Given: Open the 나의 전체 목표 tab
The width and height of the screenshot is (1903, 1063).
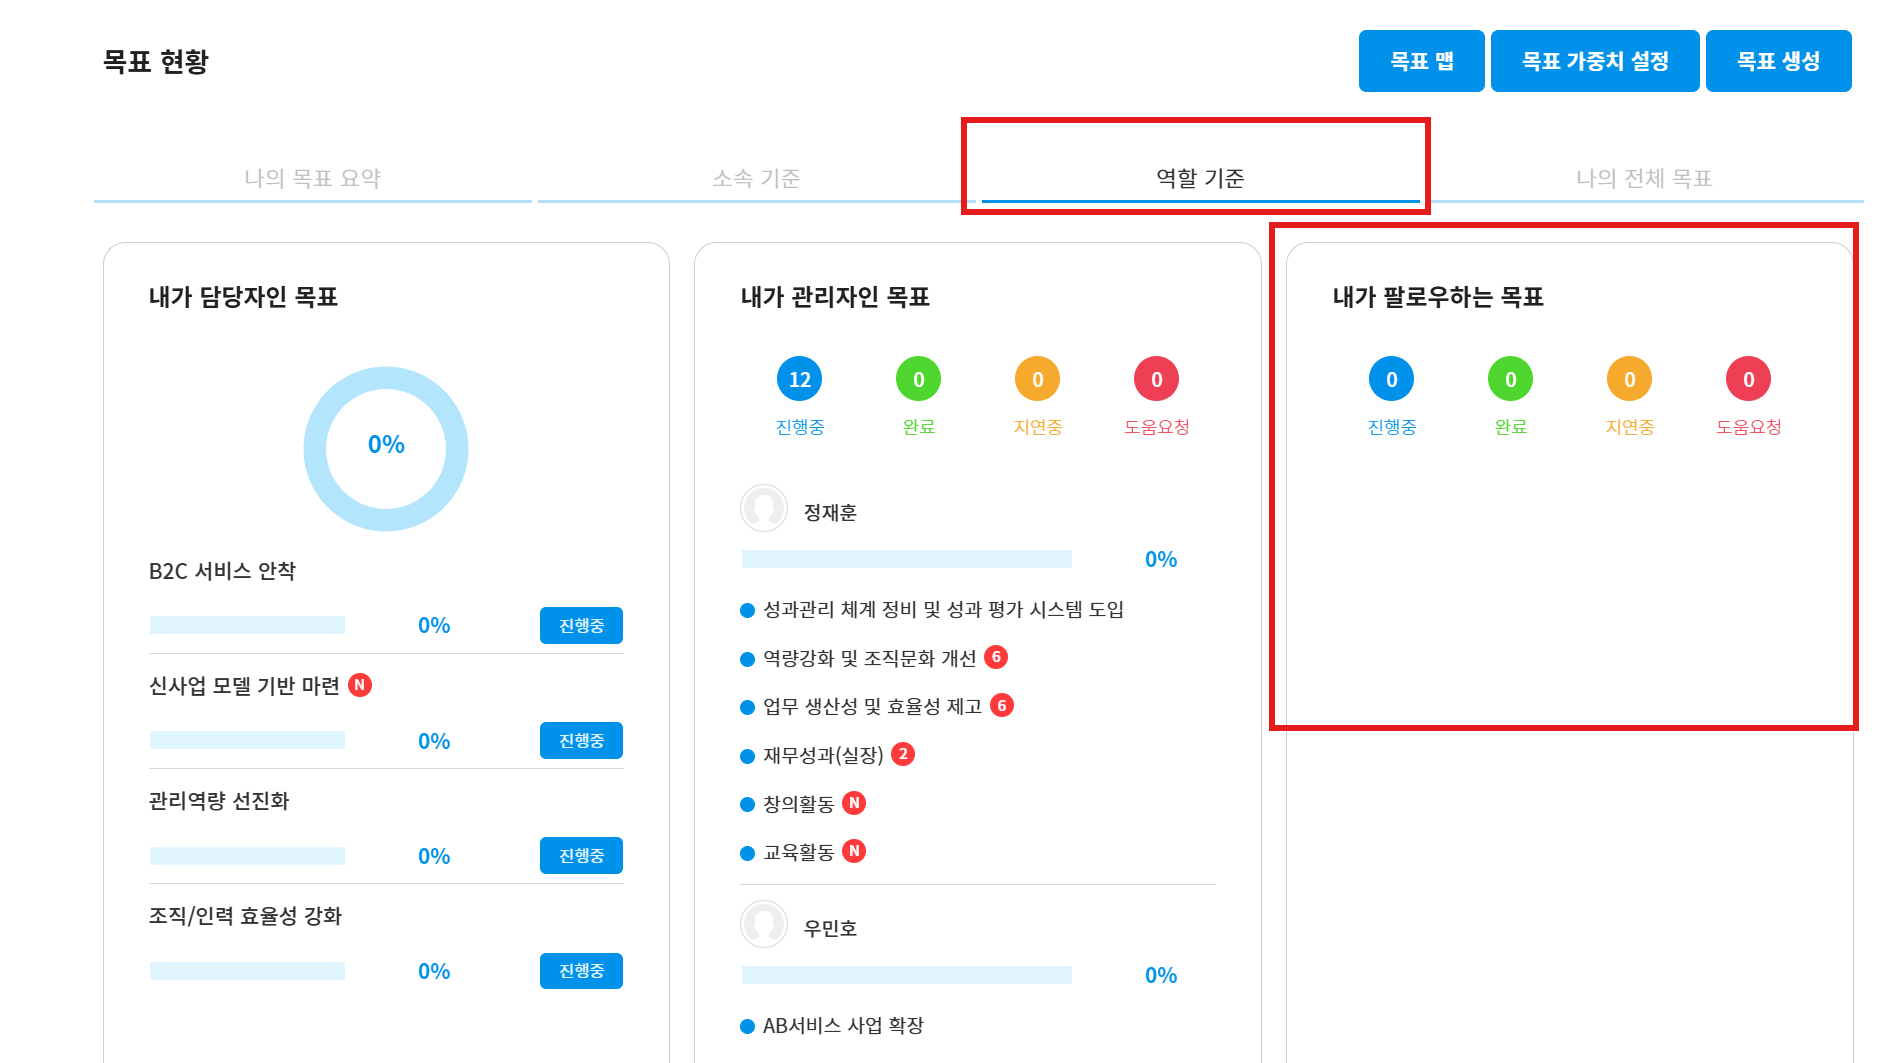Looking at the screenshot, I should 1644,178.
